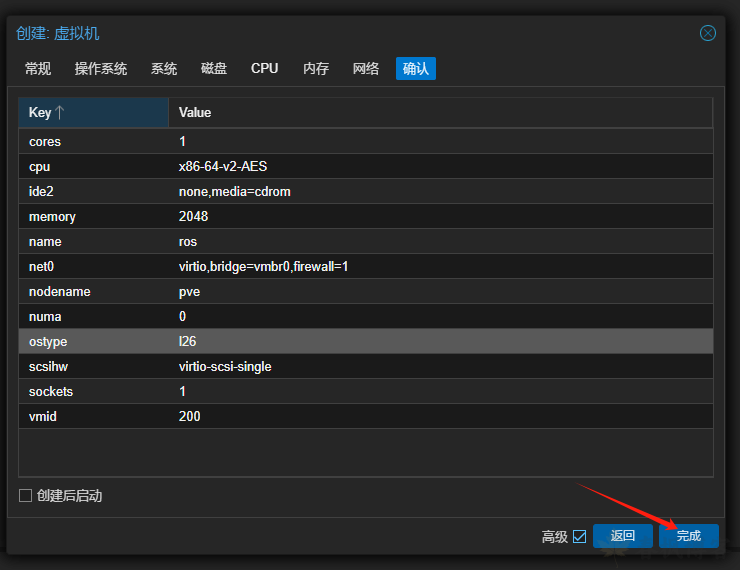The image size is (740, 570).
Task: Toggle the 高级 checkbox
Action: click(x=579, y=536)
